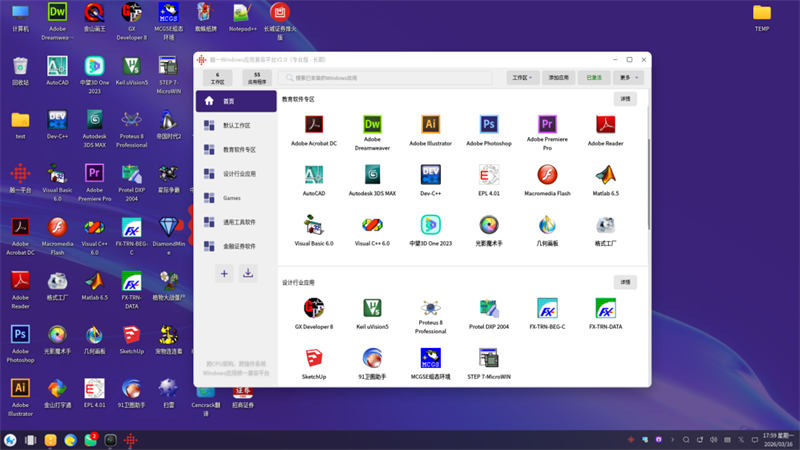The image size is (800, 450).
Task: Click the plus icon to add workspace
Action: pyautogui.click(x=224, y=273)
